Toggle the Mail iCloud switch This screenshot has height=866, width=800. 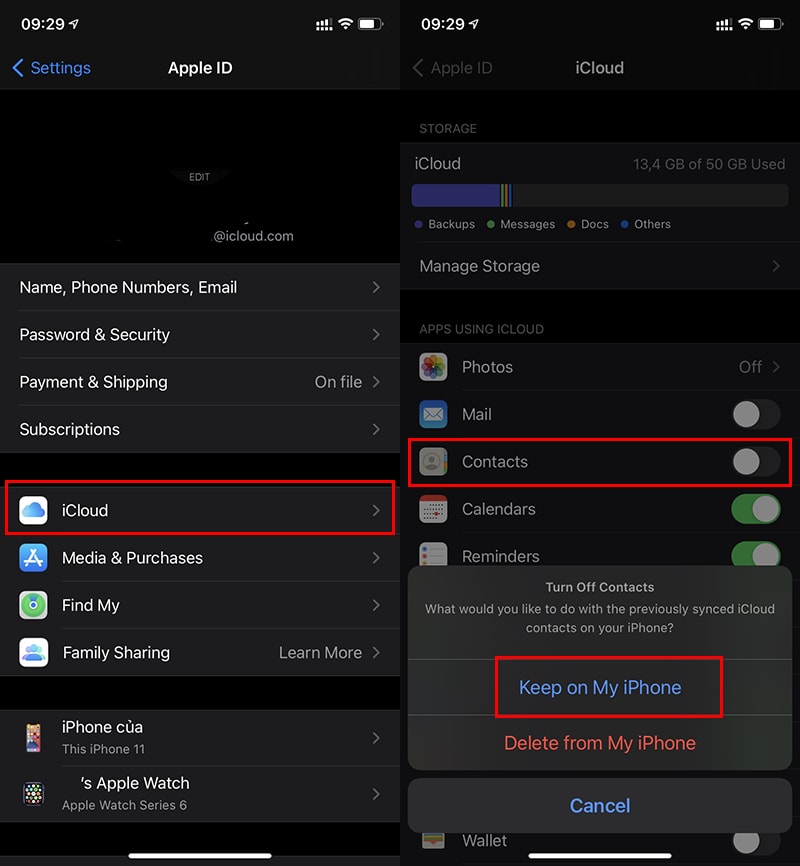pos(756,414)
